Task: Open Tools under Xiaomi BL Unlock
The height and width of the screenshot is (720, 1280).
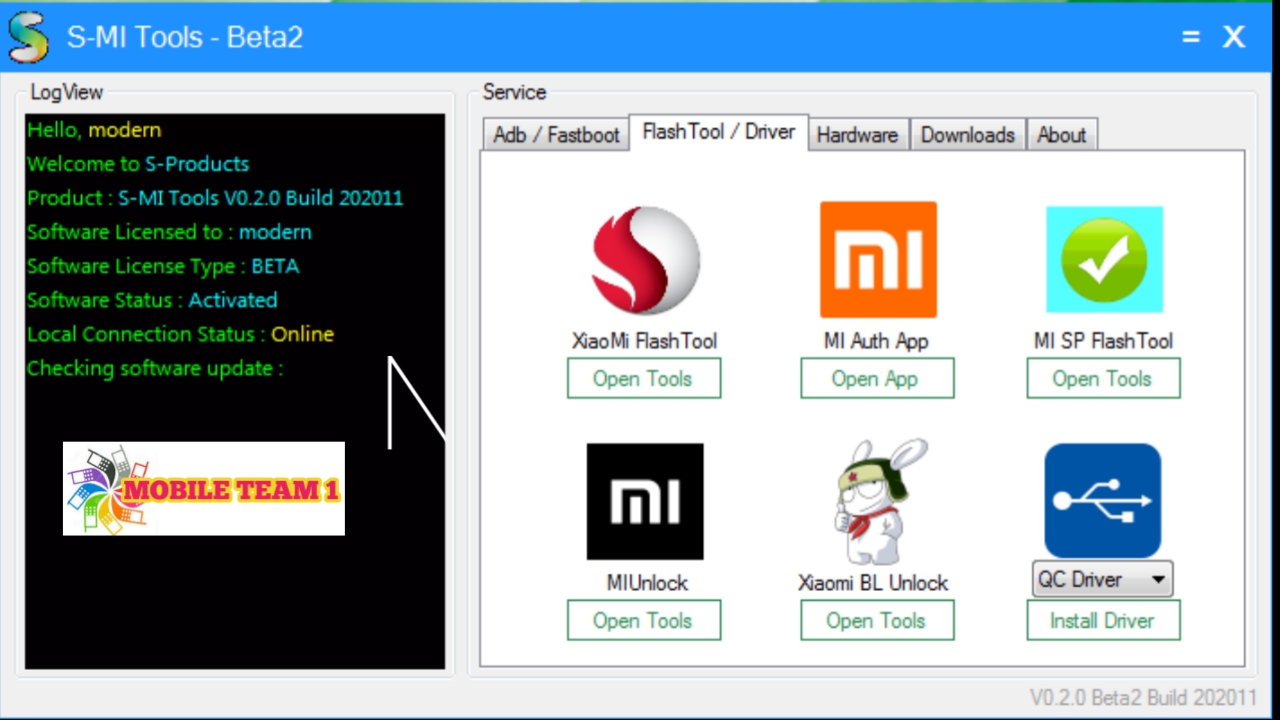Action: pos(877,620)
